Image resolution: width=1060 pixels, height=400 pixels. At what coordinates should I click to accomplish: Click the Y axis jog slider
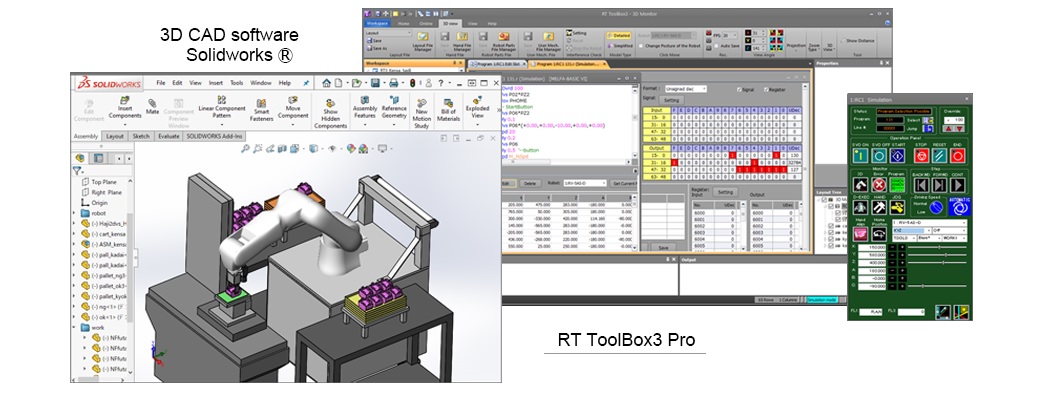point(938,255)
